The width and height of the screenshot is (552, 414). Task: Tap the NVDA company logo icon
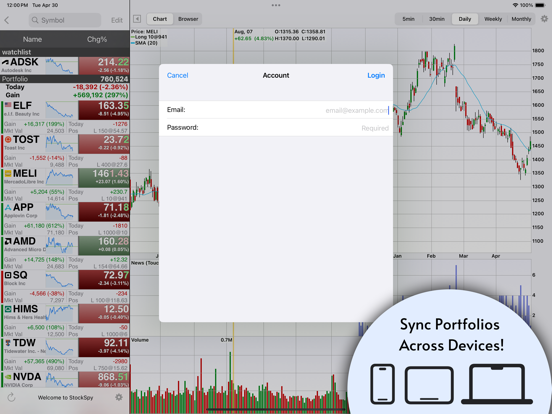8,377
